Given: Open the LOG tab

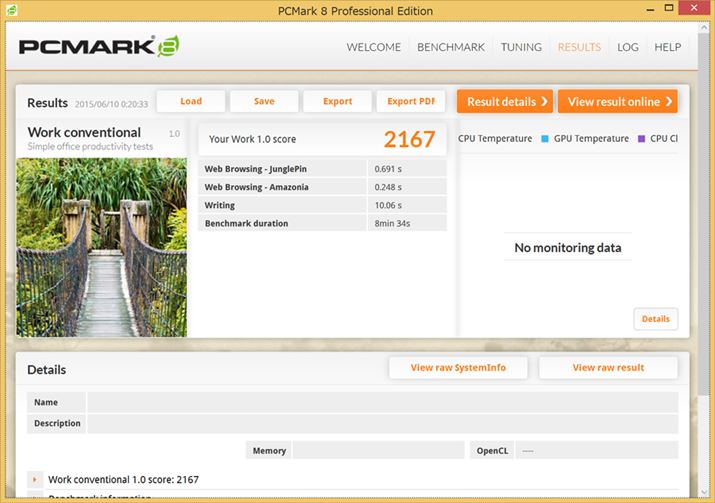Looking at the screenshot, I should pyautogui.click(x=627, y=47).
